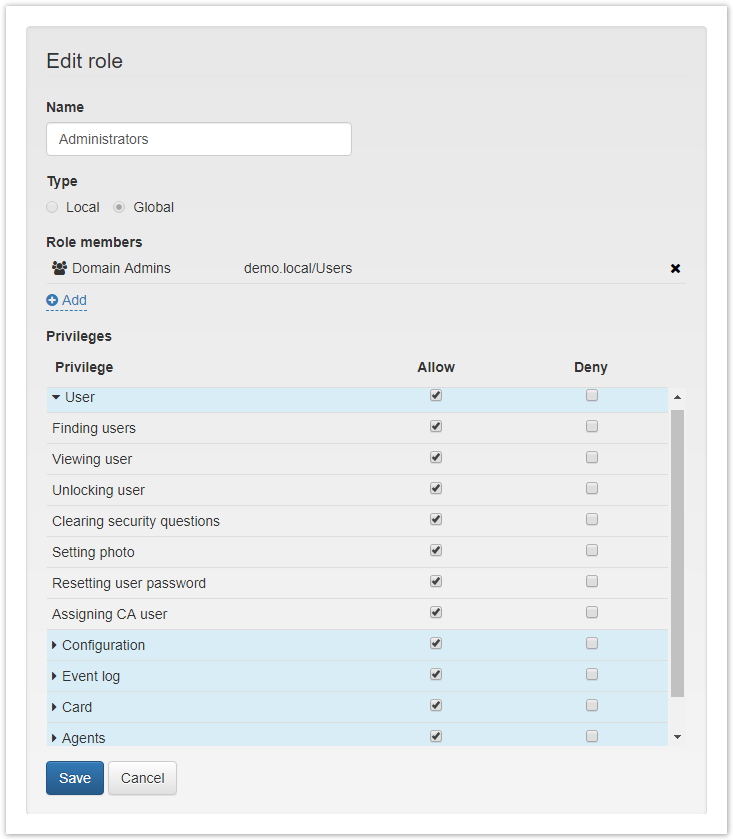The width and height of the screenshot is (733, 840).
Task: Uncheck Allow for Resetting user password
Action: pyautogui.click(x=435, y=581)
